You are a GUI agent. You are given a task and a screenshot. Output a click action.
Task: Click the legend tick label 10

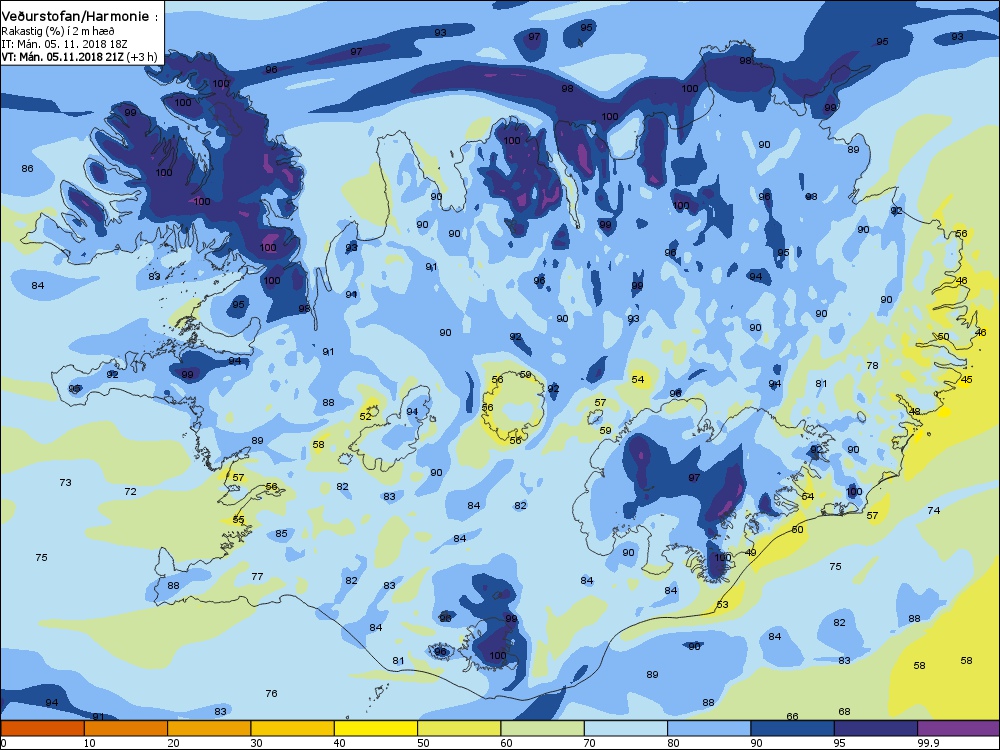coord(89,742)
